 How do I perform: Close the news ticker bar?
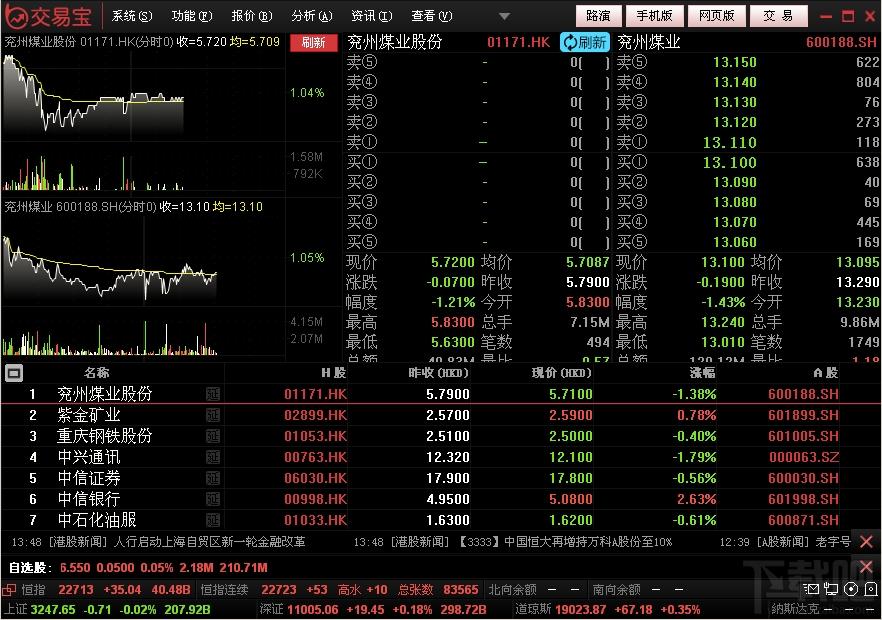[x=866, y=542]
